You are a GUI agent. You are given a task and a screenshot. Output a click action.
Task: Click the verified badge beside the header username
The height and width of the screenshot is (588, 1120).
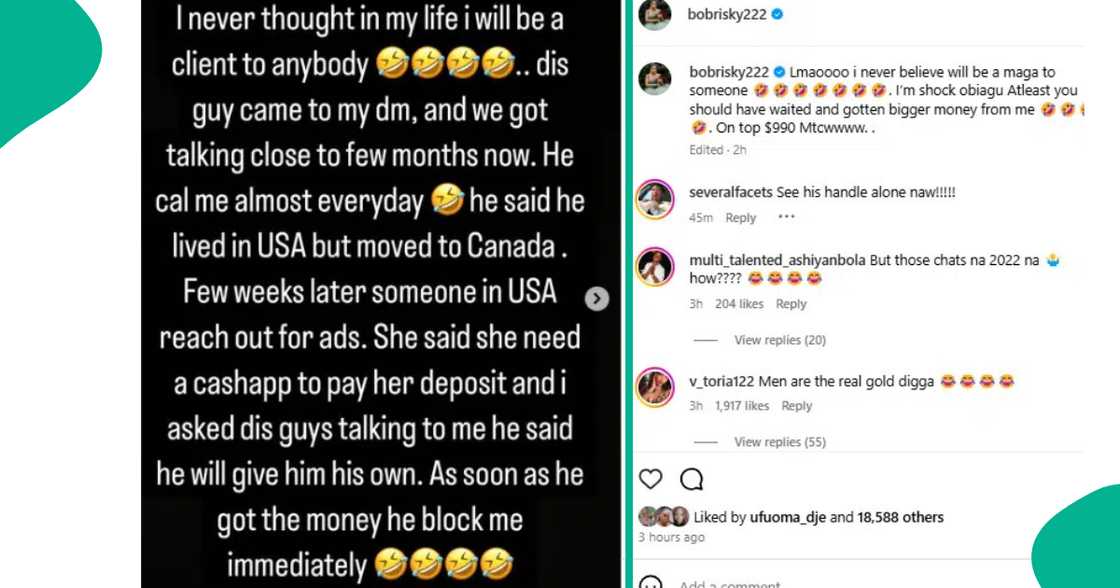click(x=778, y=14)
